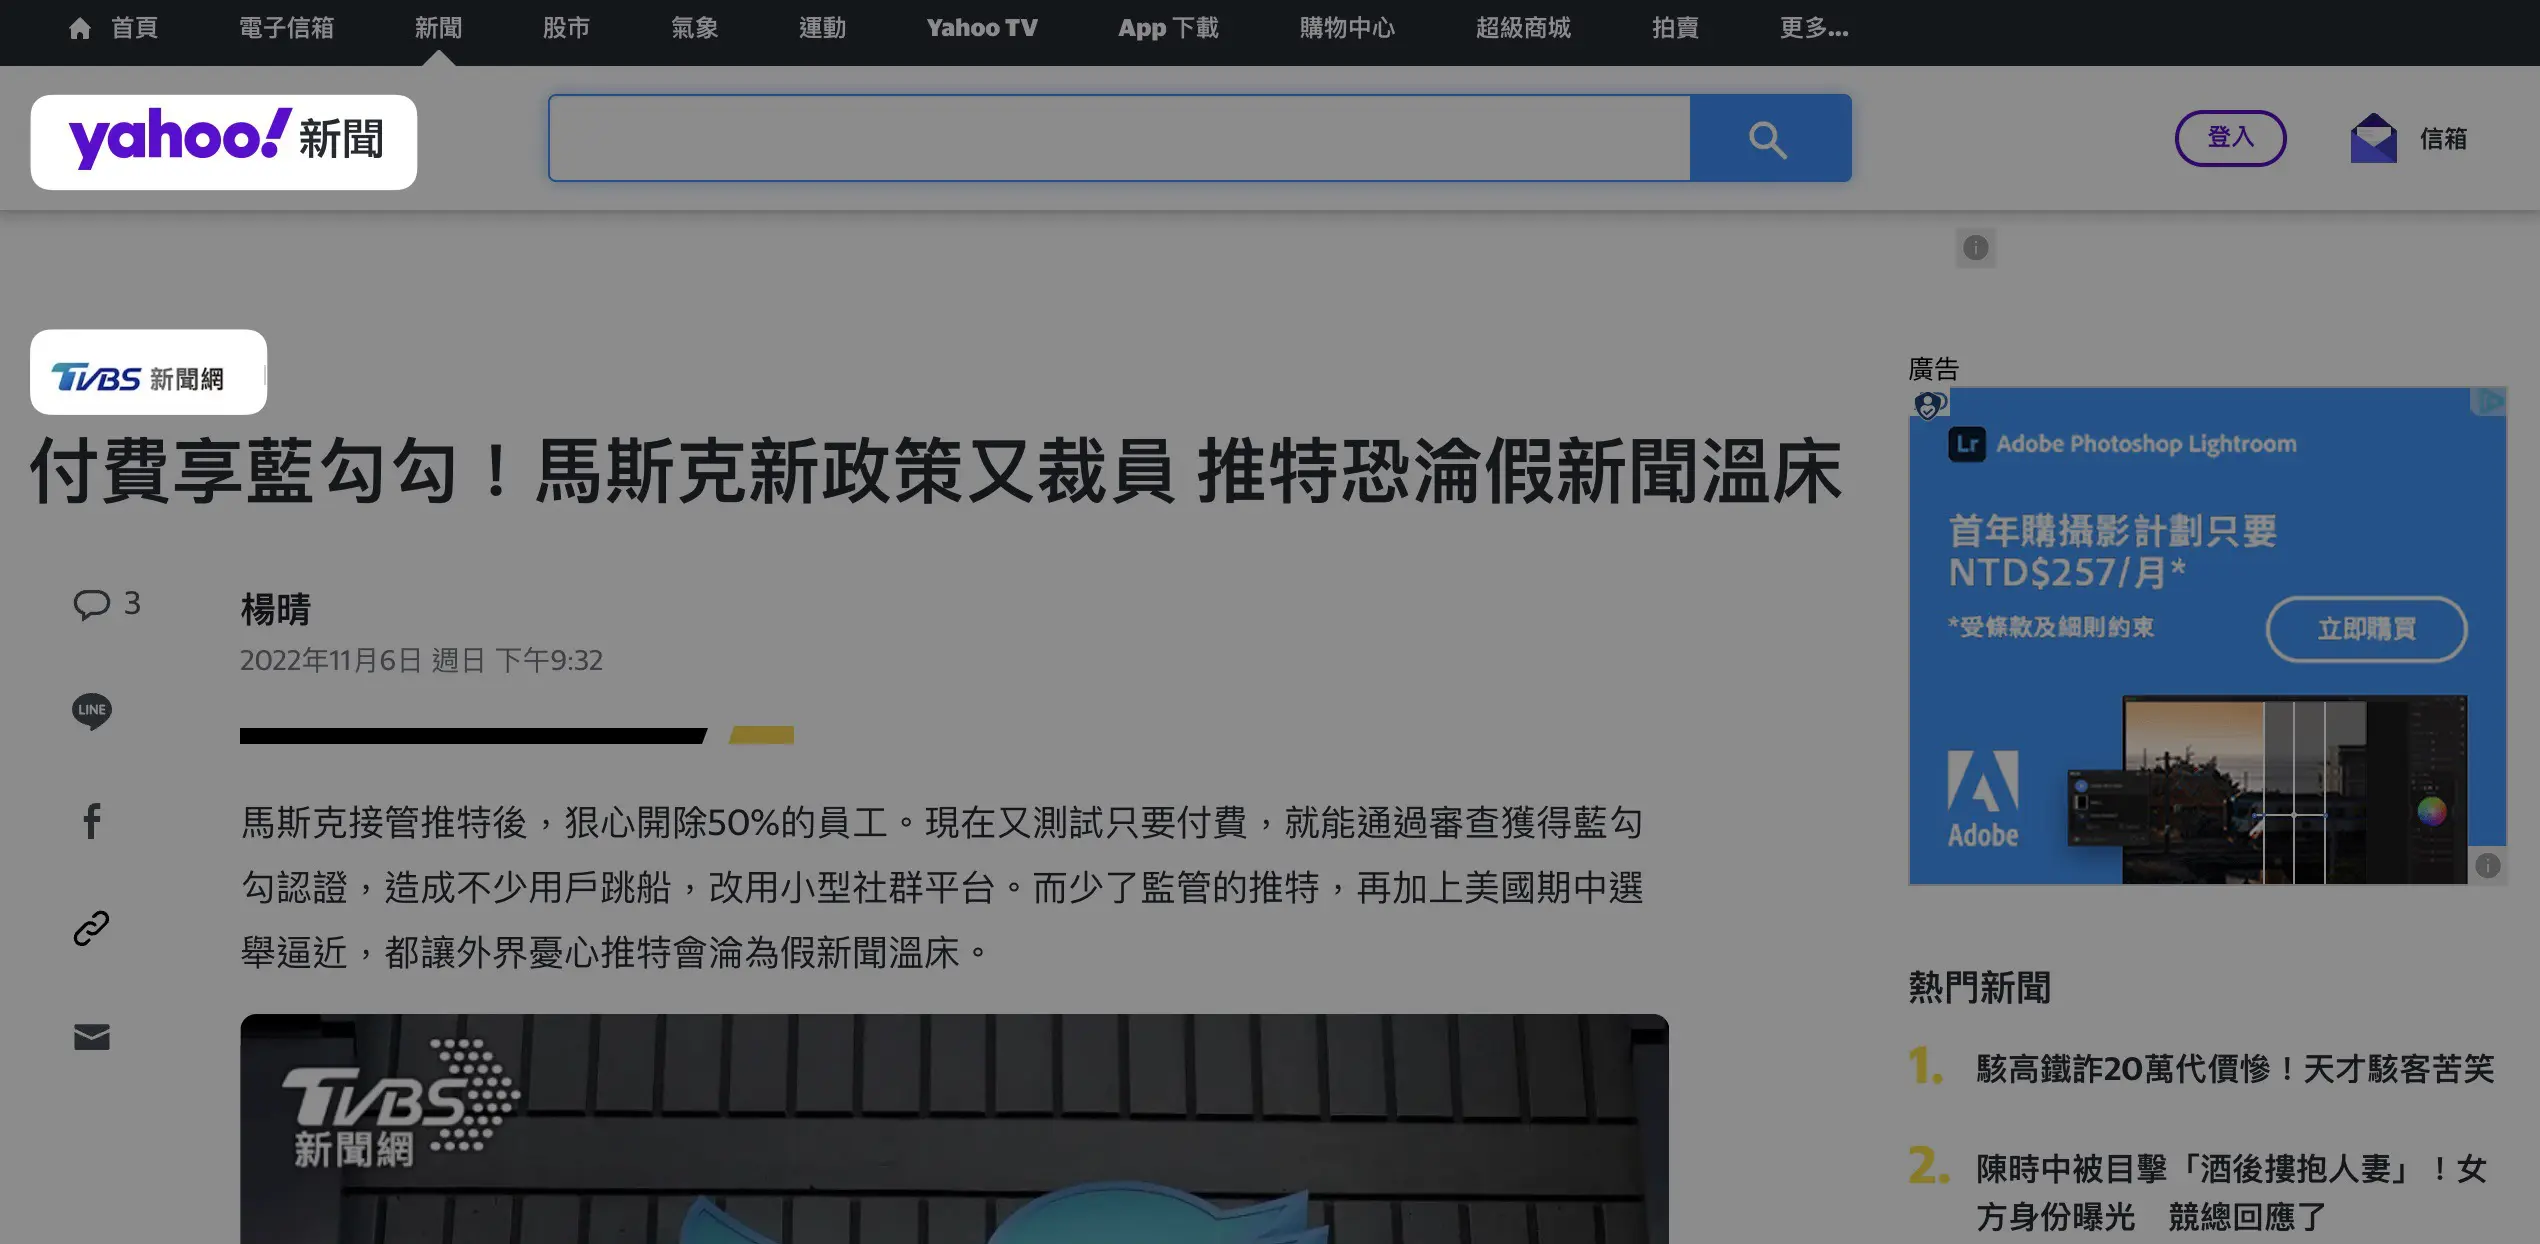This screenshot has height=1244, width=2540.
Task: Click the ad info icon above 廣告
Action: click(x=1975, y=248)
